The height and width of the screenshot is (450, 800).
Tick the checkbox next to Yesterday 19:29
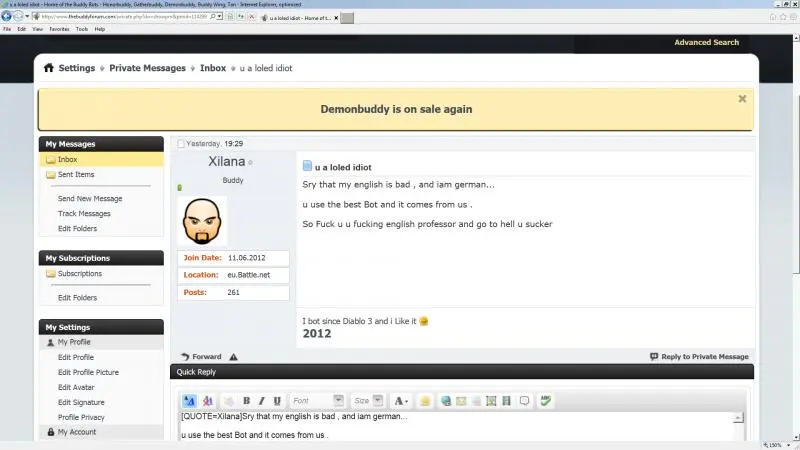click(181, 144)
